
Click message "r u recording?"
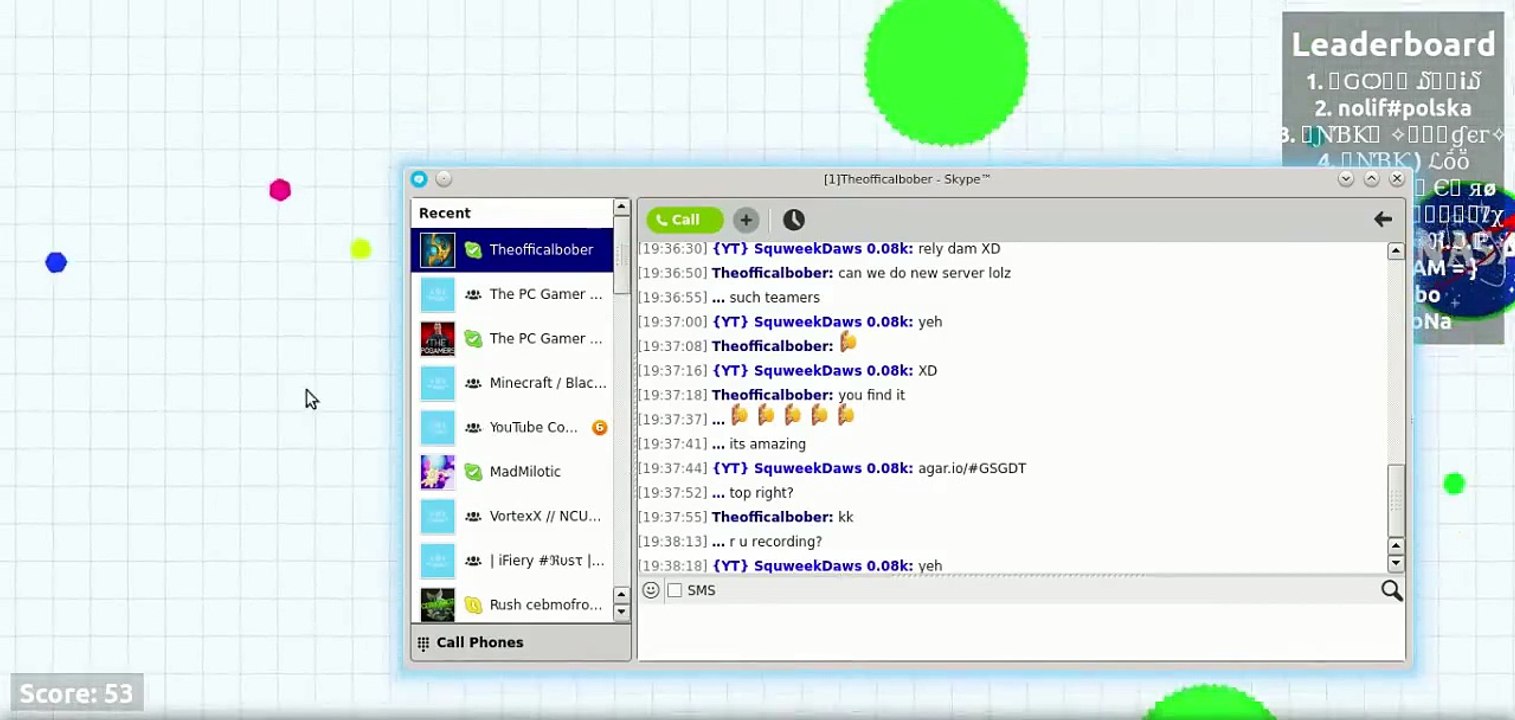[775, 541]
